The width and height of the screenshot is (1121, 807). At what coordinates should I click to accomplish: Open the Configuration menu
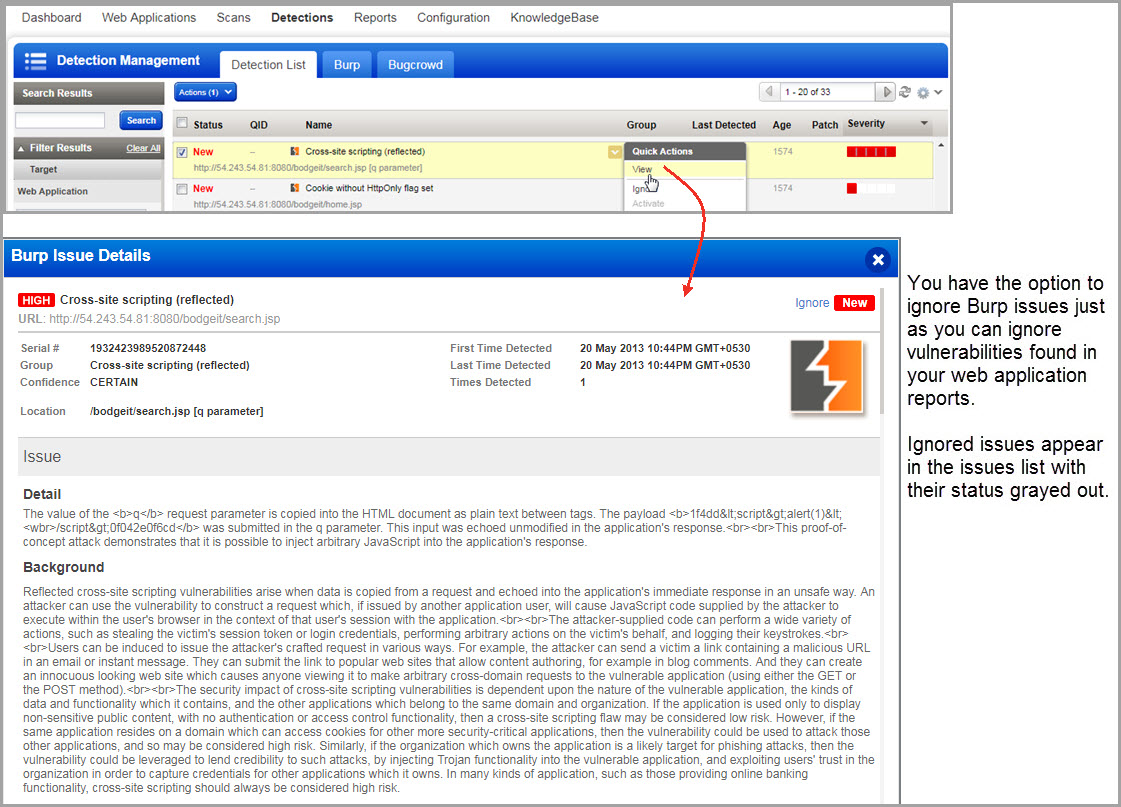point(453,18)
